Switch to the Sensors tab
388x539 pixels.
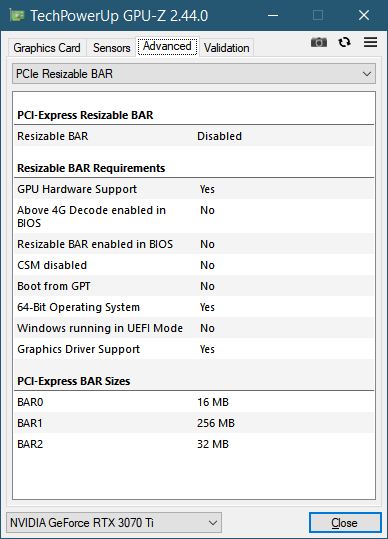tap(111, 48)
